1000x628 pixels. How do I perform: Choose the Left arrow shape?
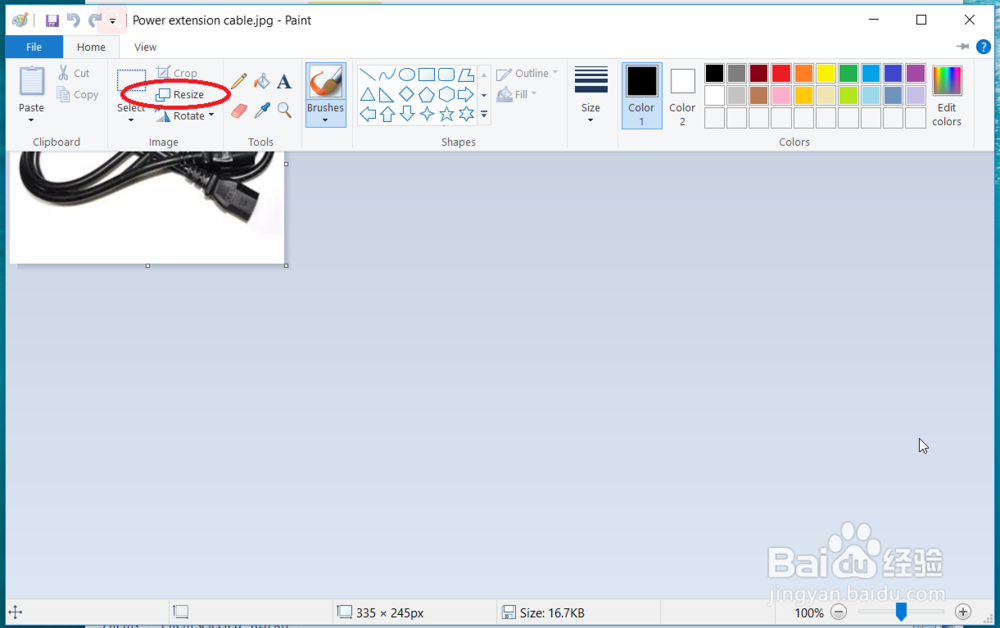pyautogui.click(x=367, y=114)
